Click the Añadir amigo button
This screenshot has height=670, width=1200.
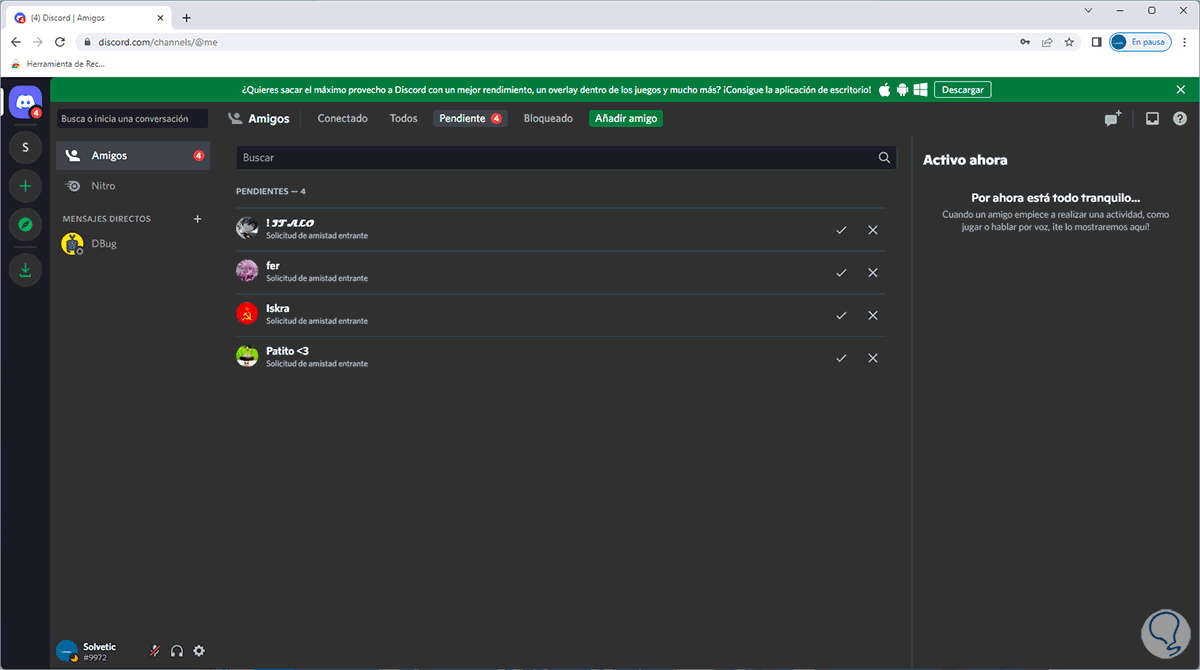click(626, 118)
